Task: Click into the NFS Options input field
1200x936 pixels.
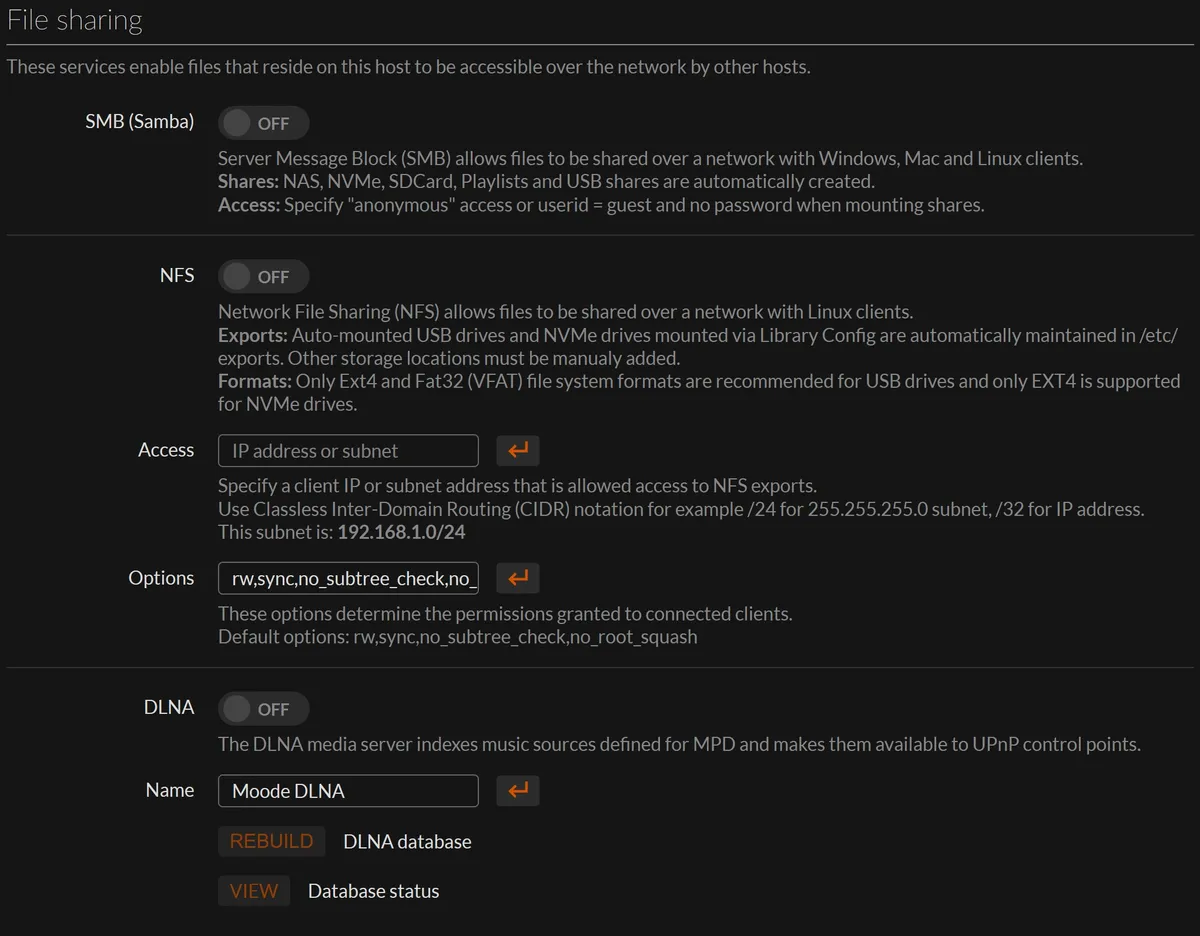Action: pyautogui.click(x=348, y=578)
